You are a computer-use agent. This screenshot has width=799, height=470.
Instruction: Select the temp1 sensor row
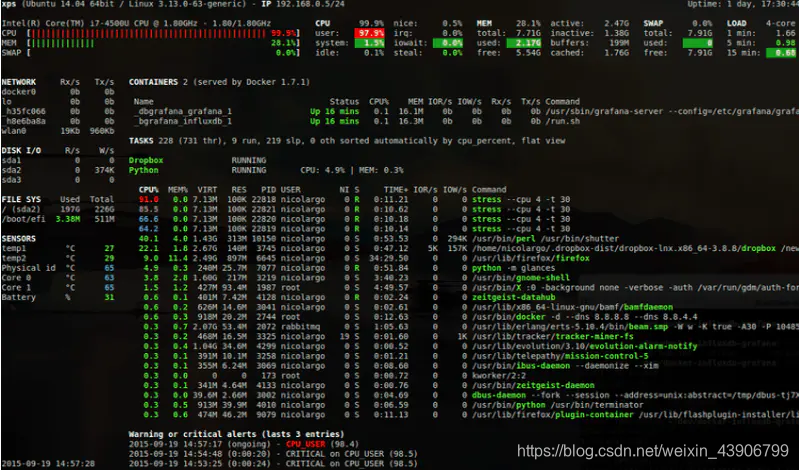[58, 248]
